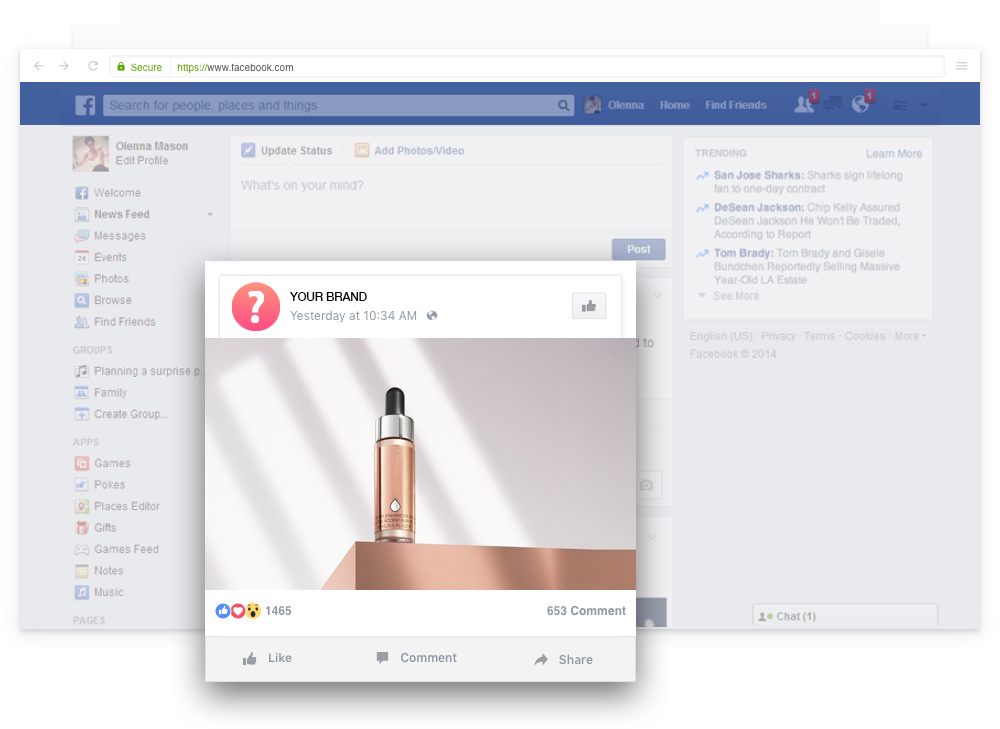Open friend requests icon in header

tap(804, 104)
